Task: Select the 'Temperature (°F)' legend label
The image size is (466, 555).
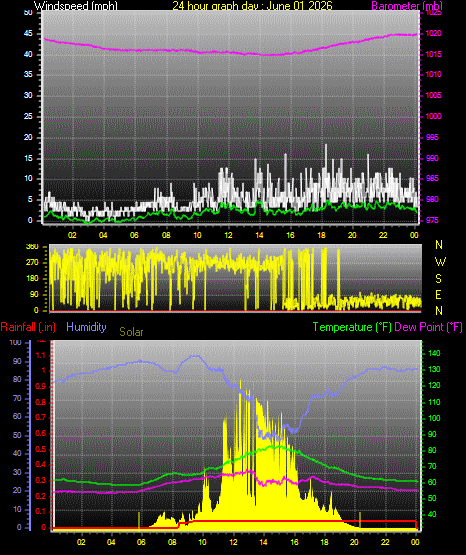Action: tap(352, 327)
